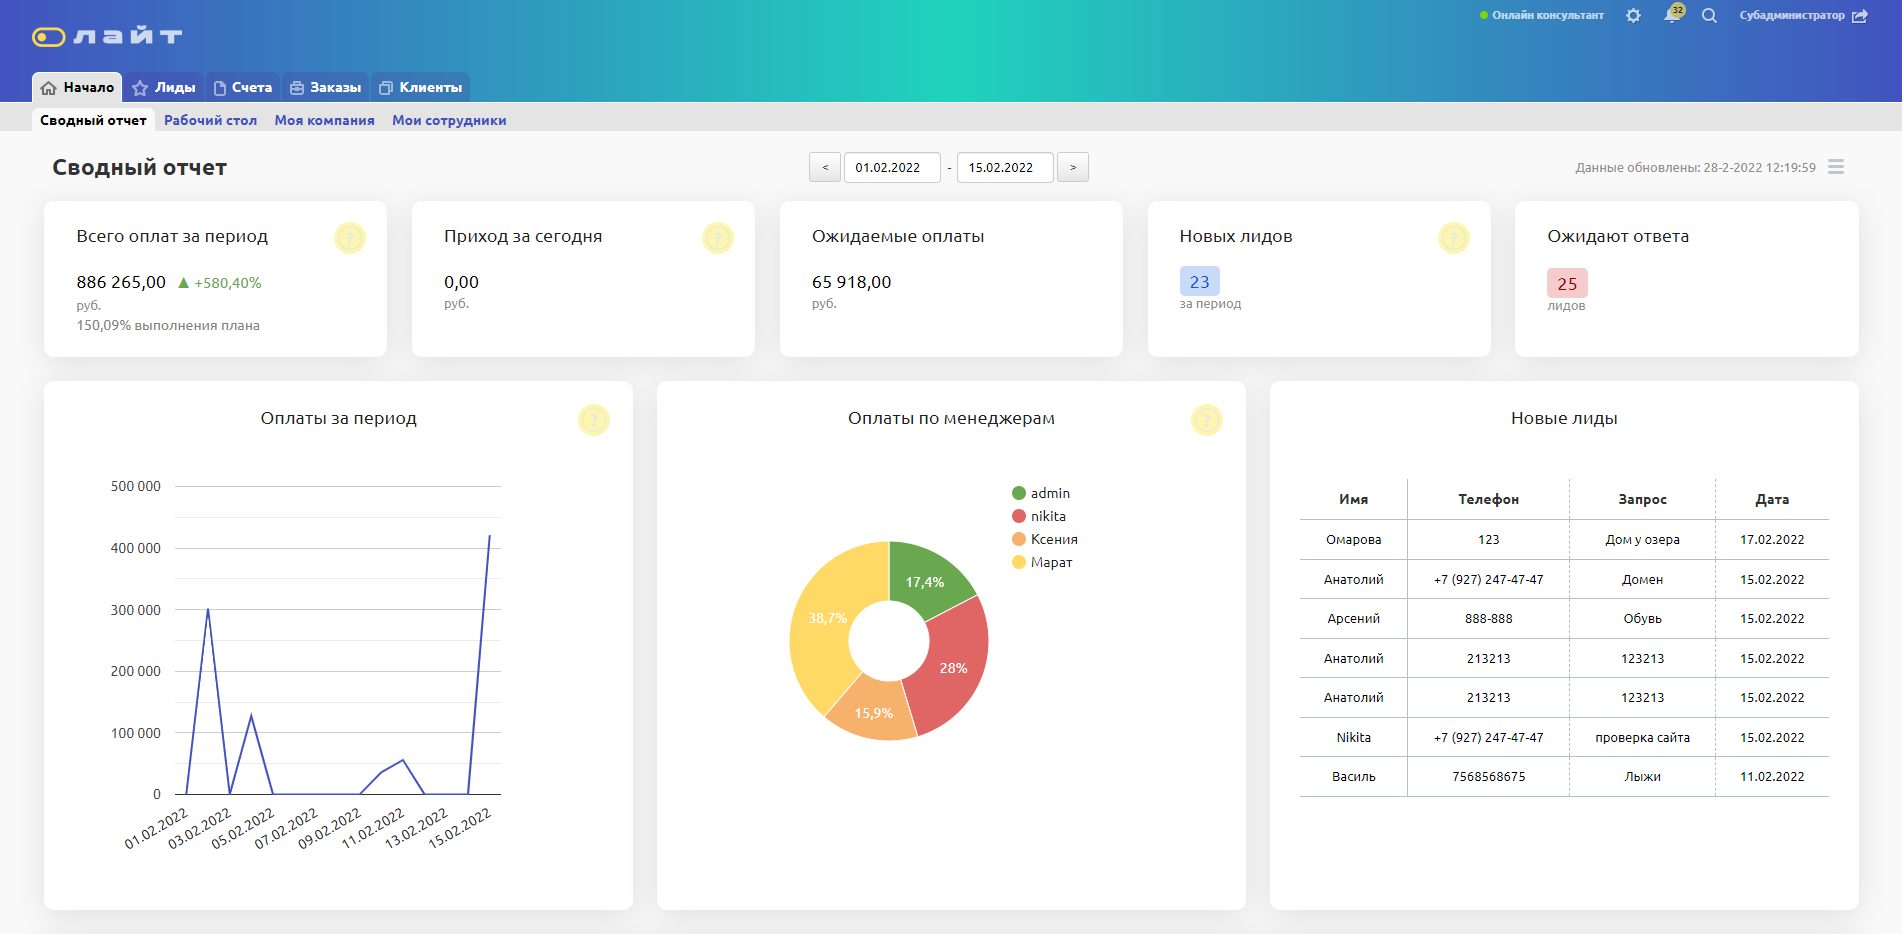Click help icon on Оплаты за период chart
Screen dimensions: 1902x934
pos(593,420)
